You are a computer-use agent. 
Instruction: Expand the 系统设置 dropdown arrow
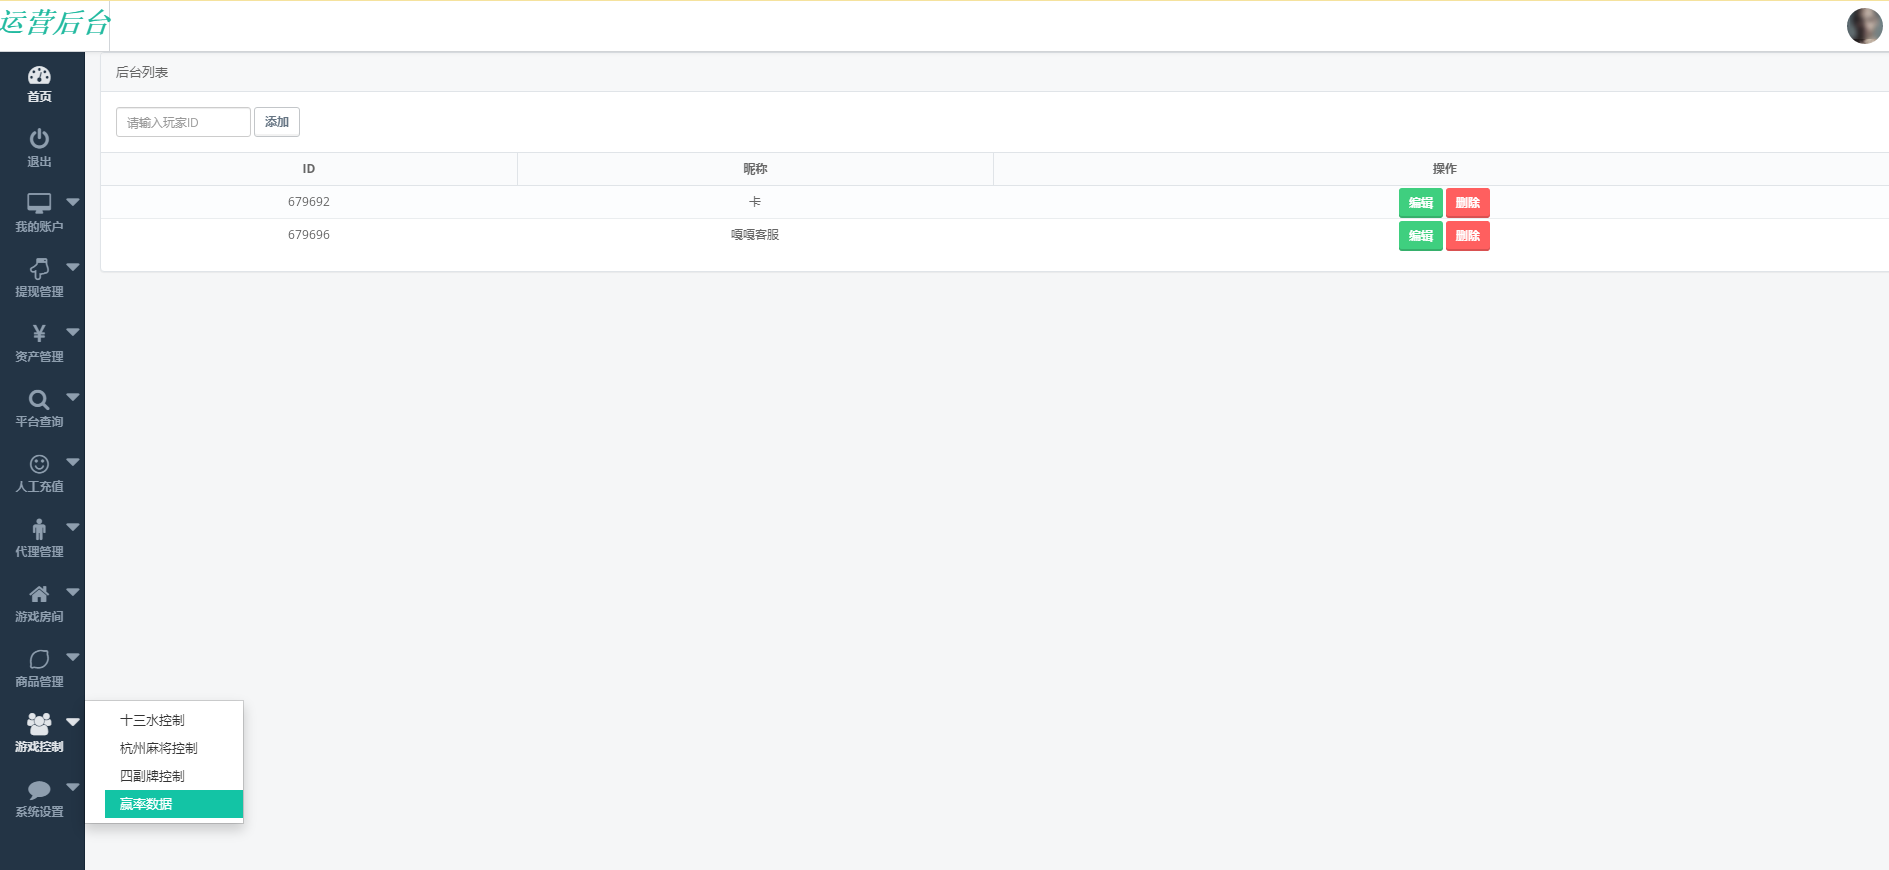(x=73, y=787)
